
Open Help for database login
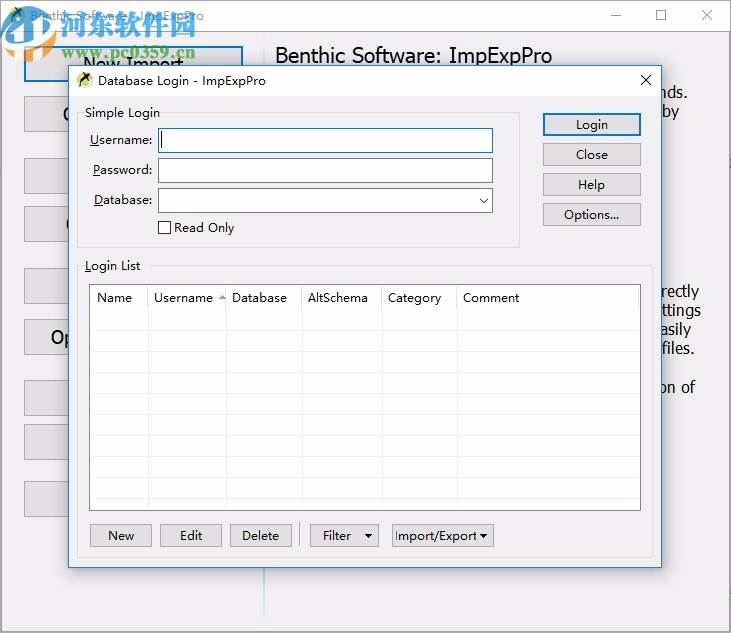[x=592, y=185]
